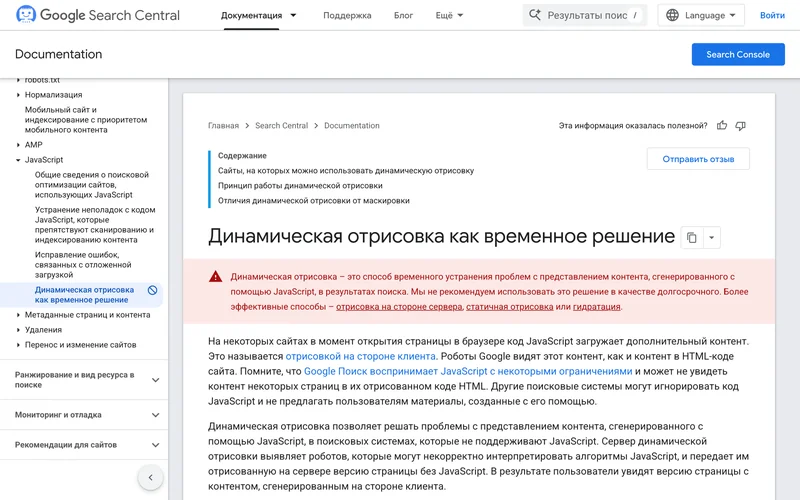Open the Поддержка tab
The width and height of the screenshot is (800, 500).
(347, 15)
